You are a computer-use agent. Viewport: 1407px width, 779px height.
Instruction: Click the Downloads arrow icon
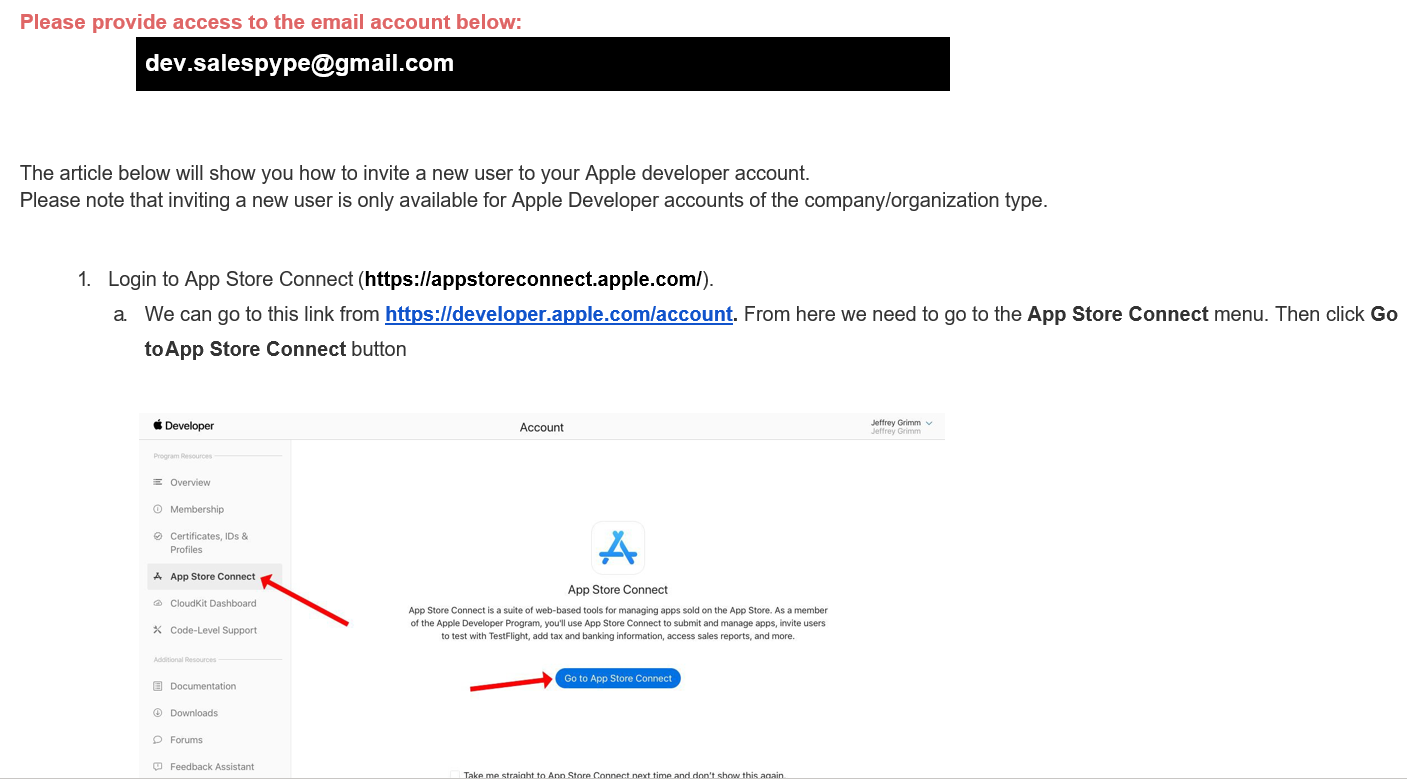(157, 713)
